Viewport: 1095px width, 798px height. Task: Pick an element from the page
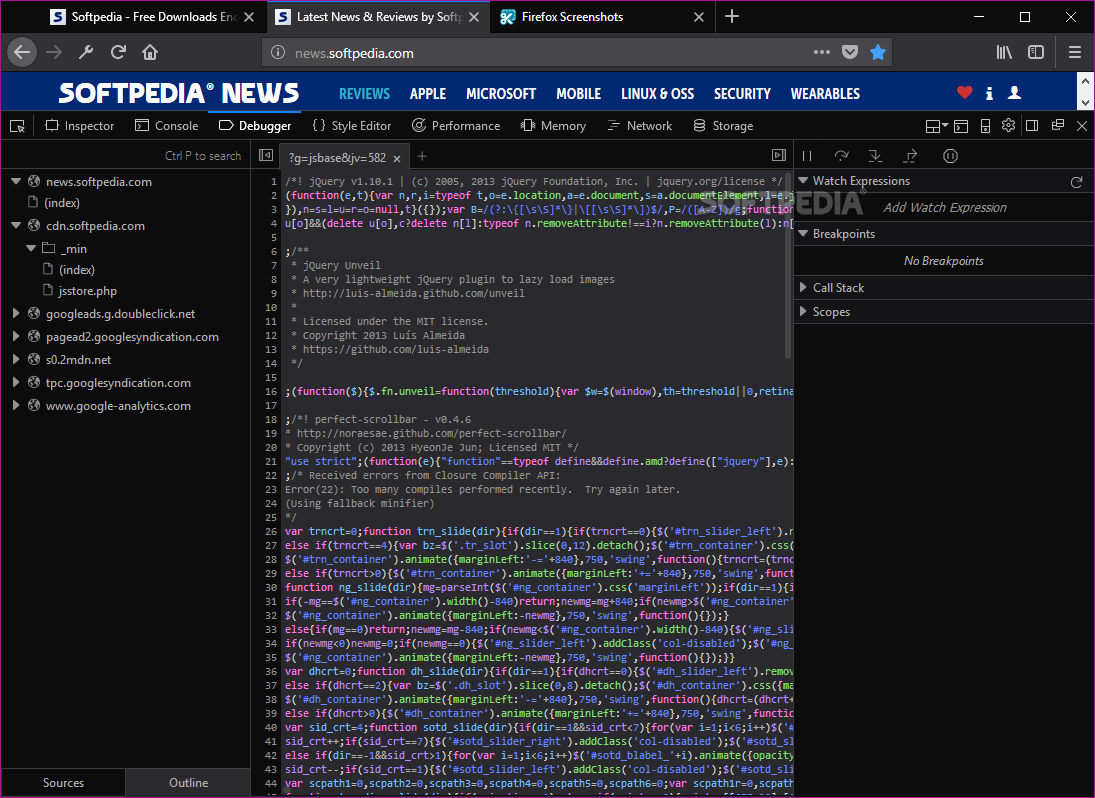pyautogui.click(x=17, y=126)
